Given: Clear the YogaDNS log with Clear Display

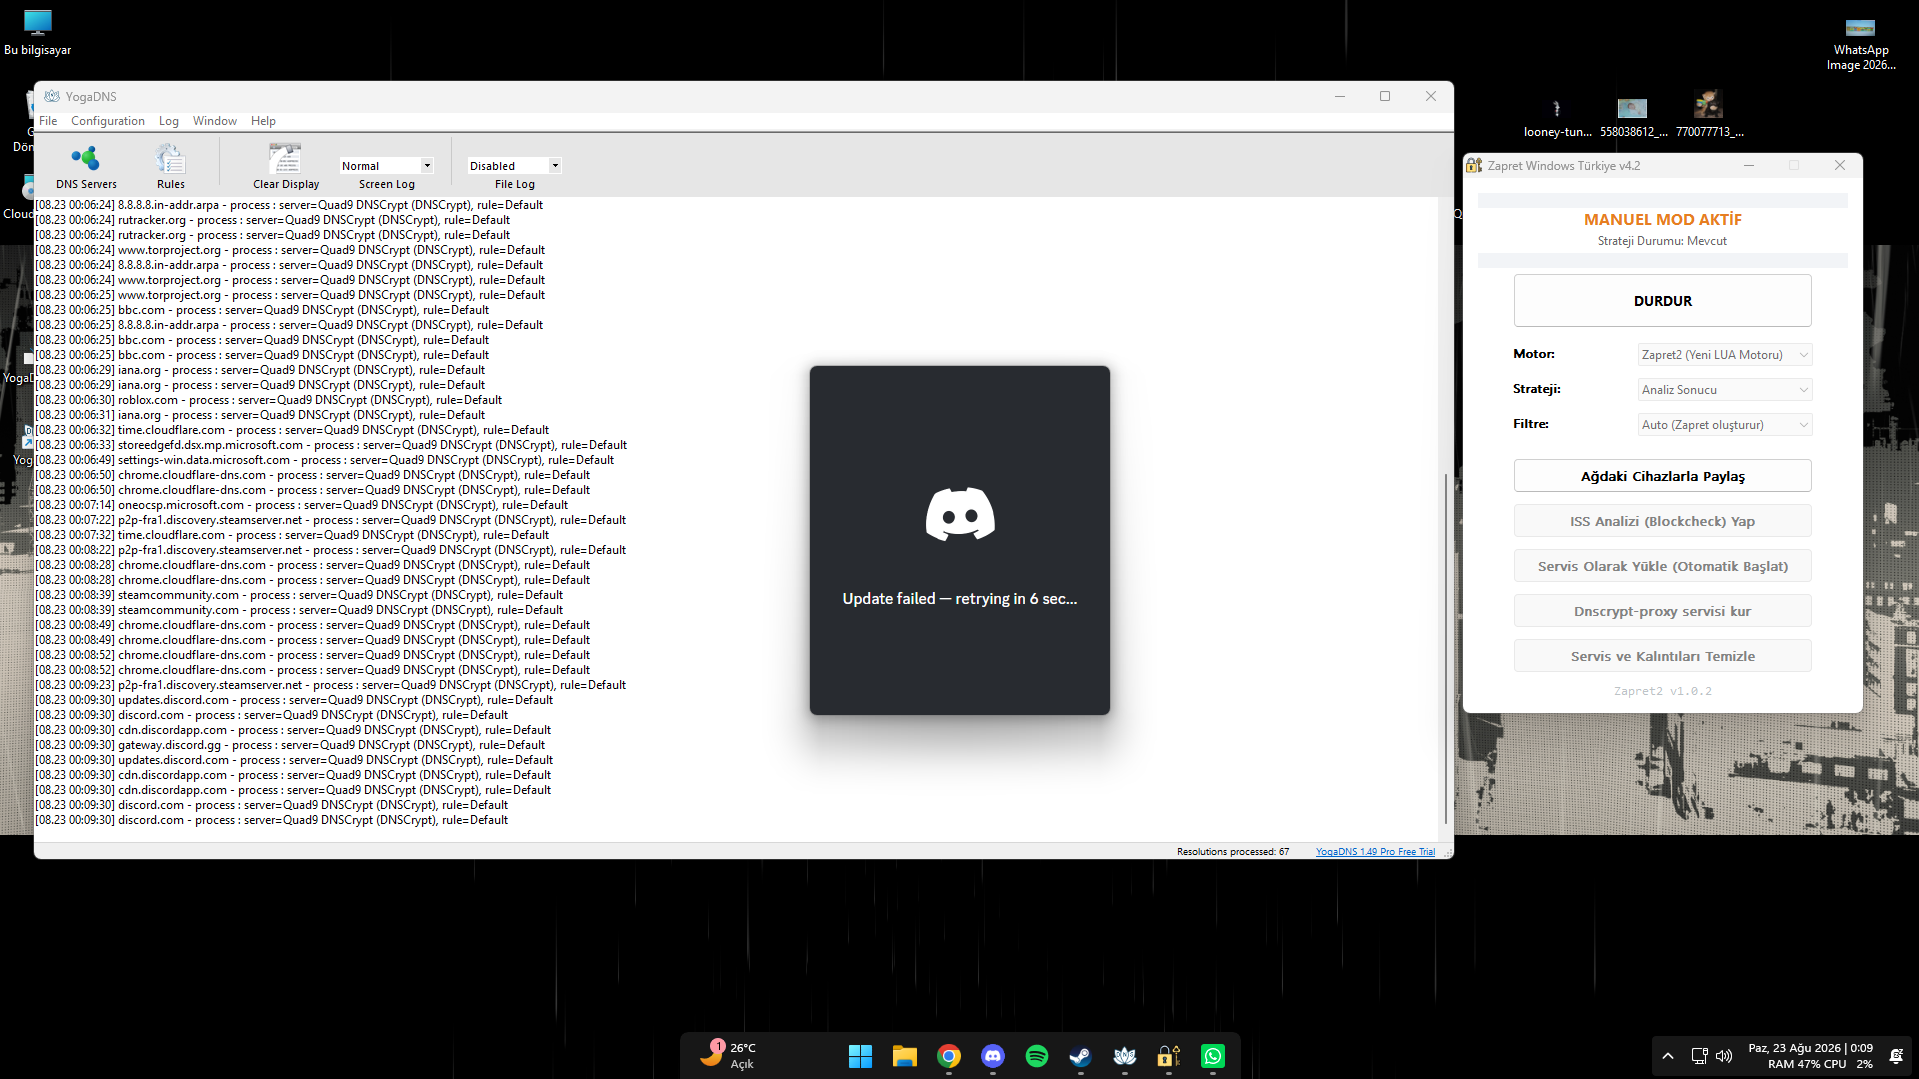Looking at the screenshot, I should pyautogui.click(x=286, y=166).
